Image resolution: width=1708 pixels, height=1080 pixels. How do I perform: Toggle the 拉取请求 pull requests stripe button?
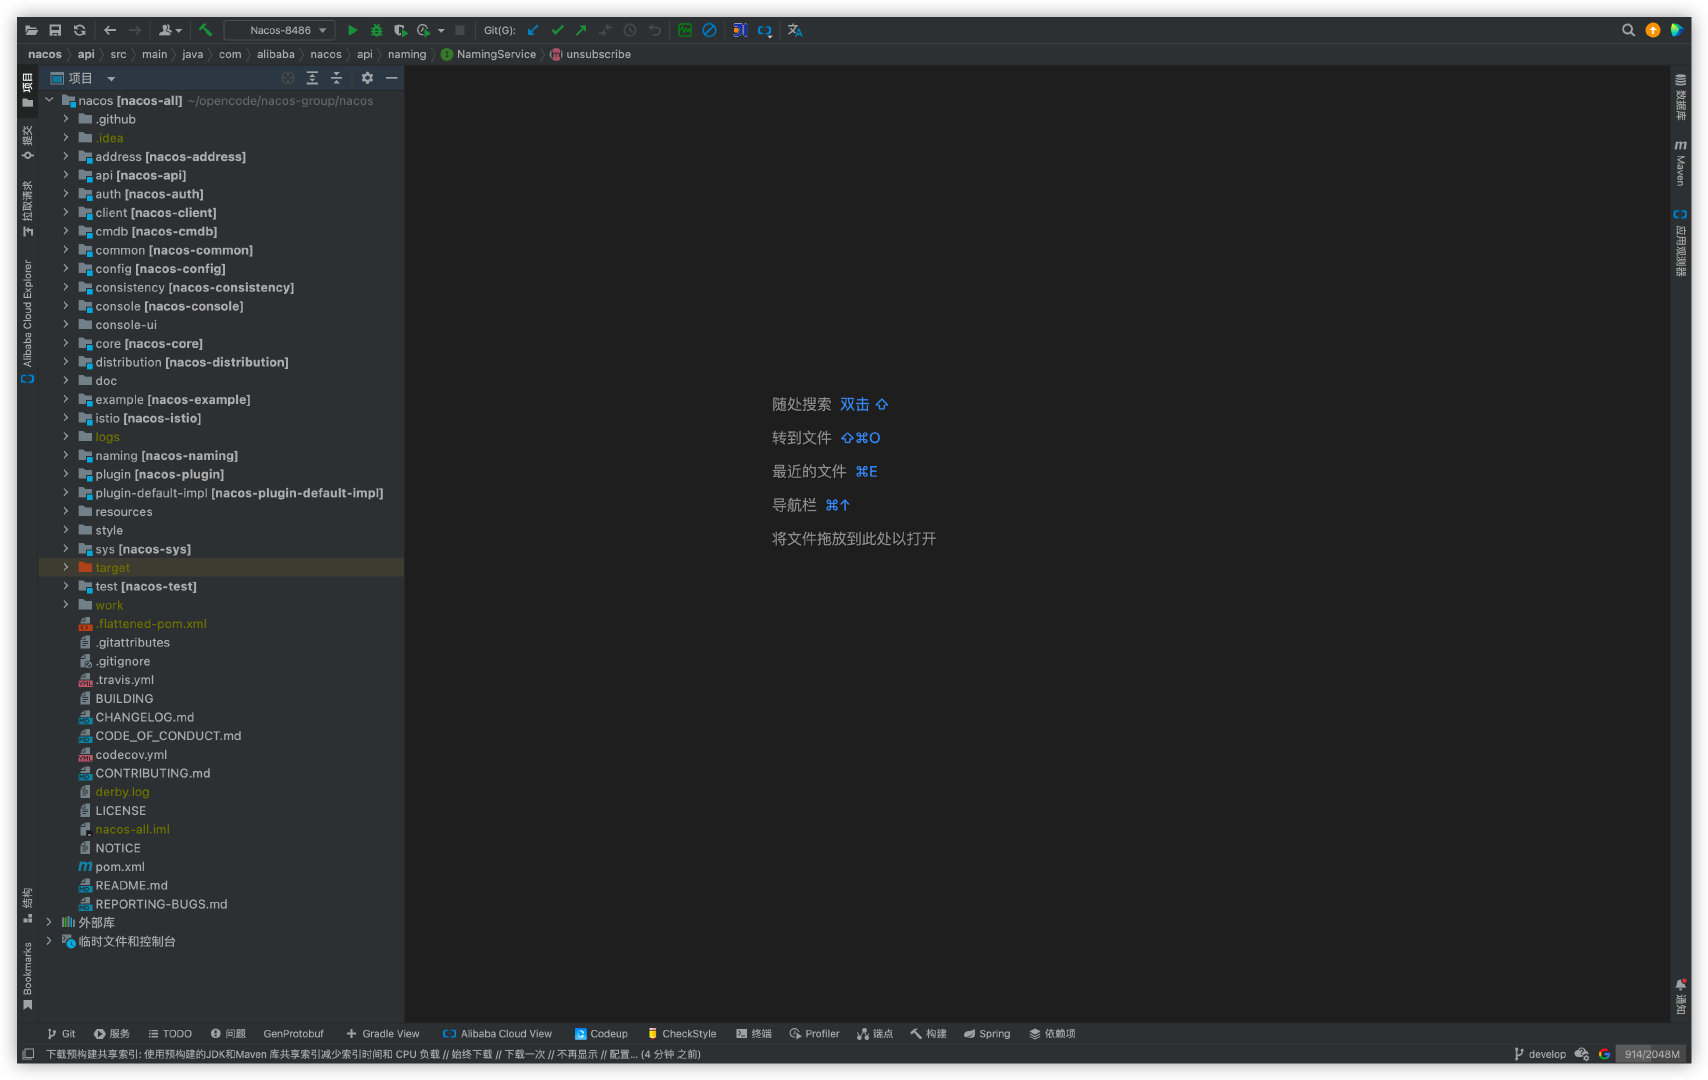[x=27, y=208]
